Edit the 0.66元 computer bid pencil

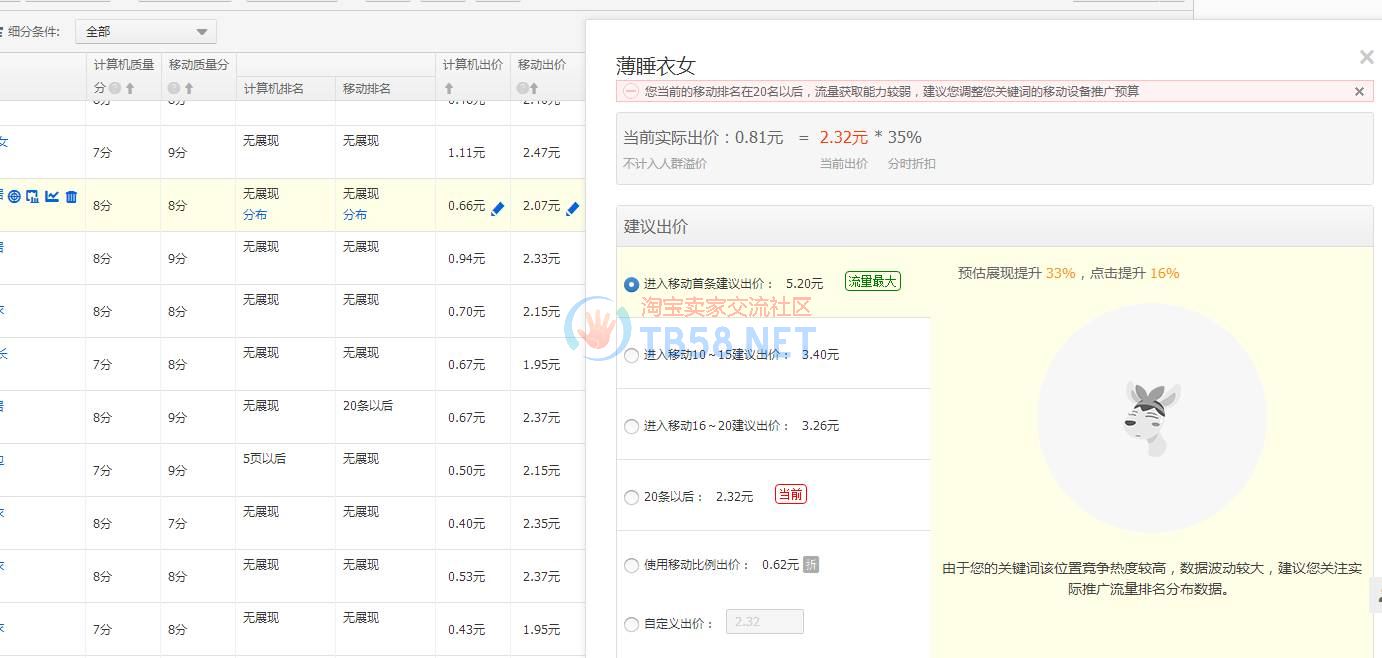click(x=497, y=208)
